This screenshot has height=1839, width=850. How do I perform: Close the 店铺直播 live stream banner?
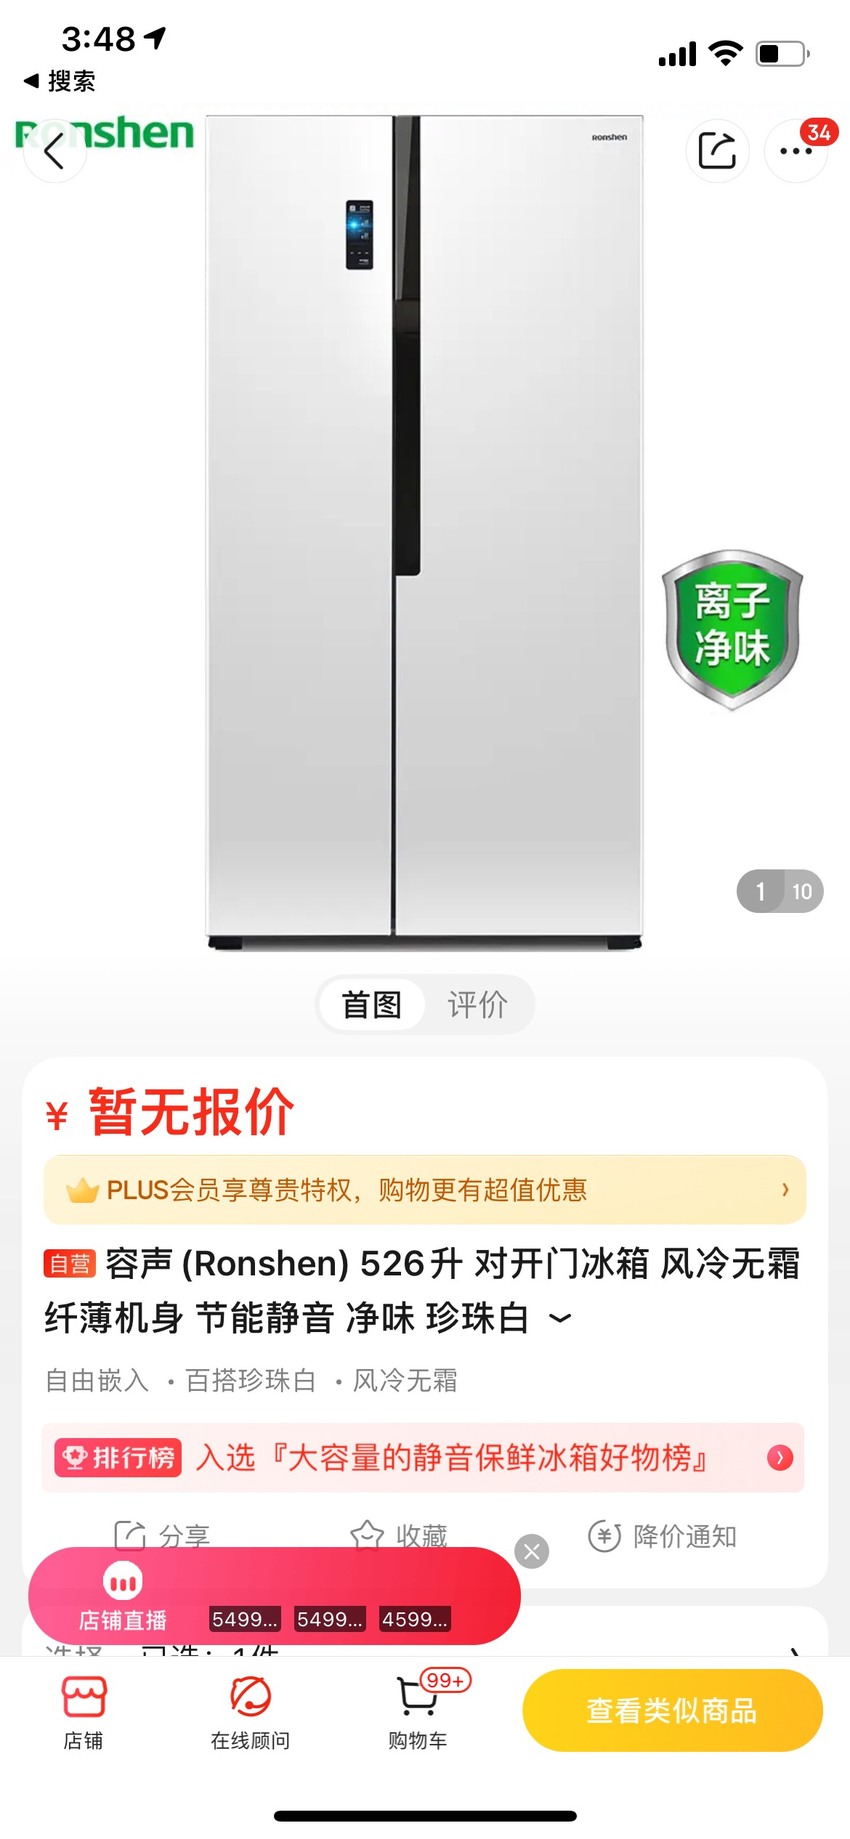click(x=532, y=1551)
